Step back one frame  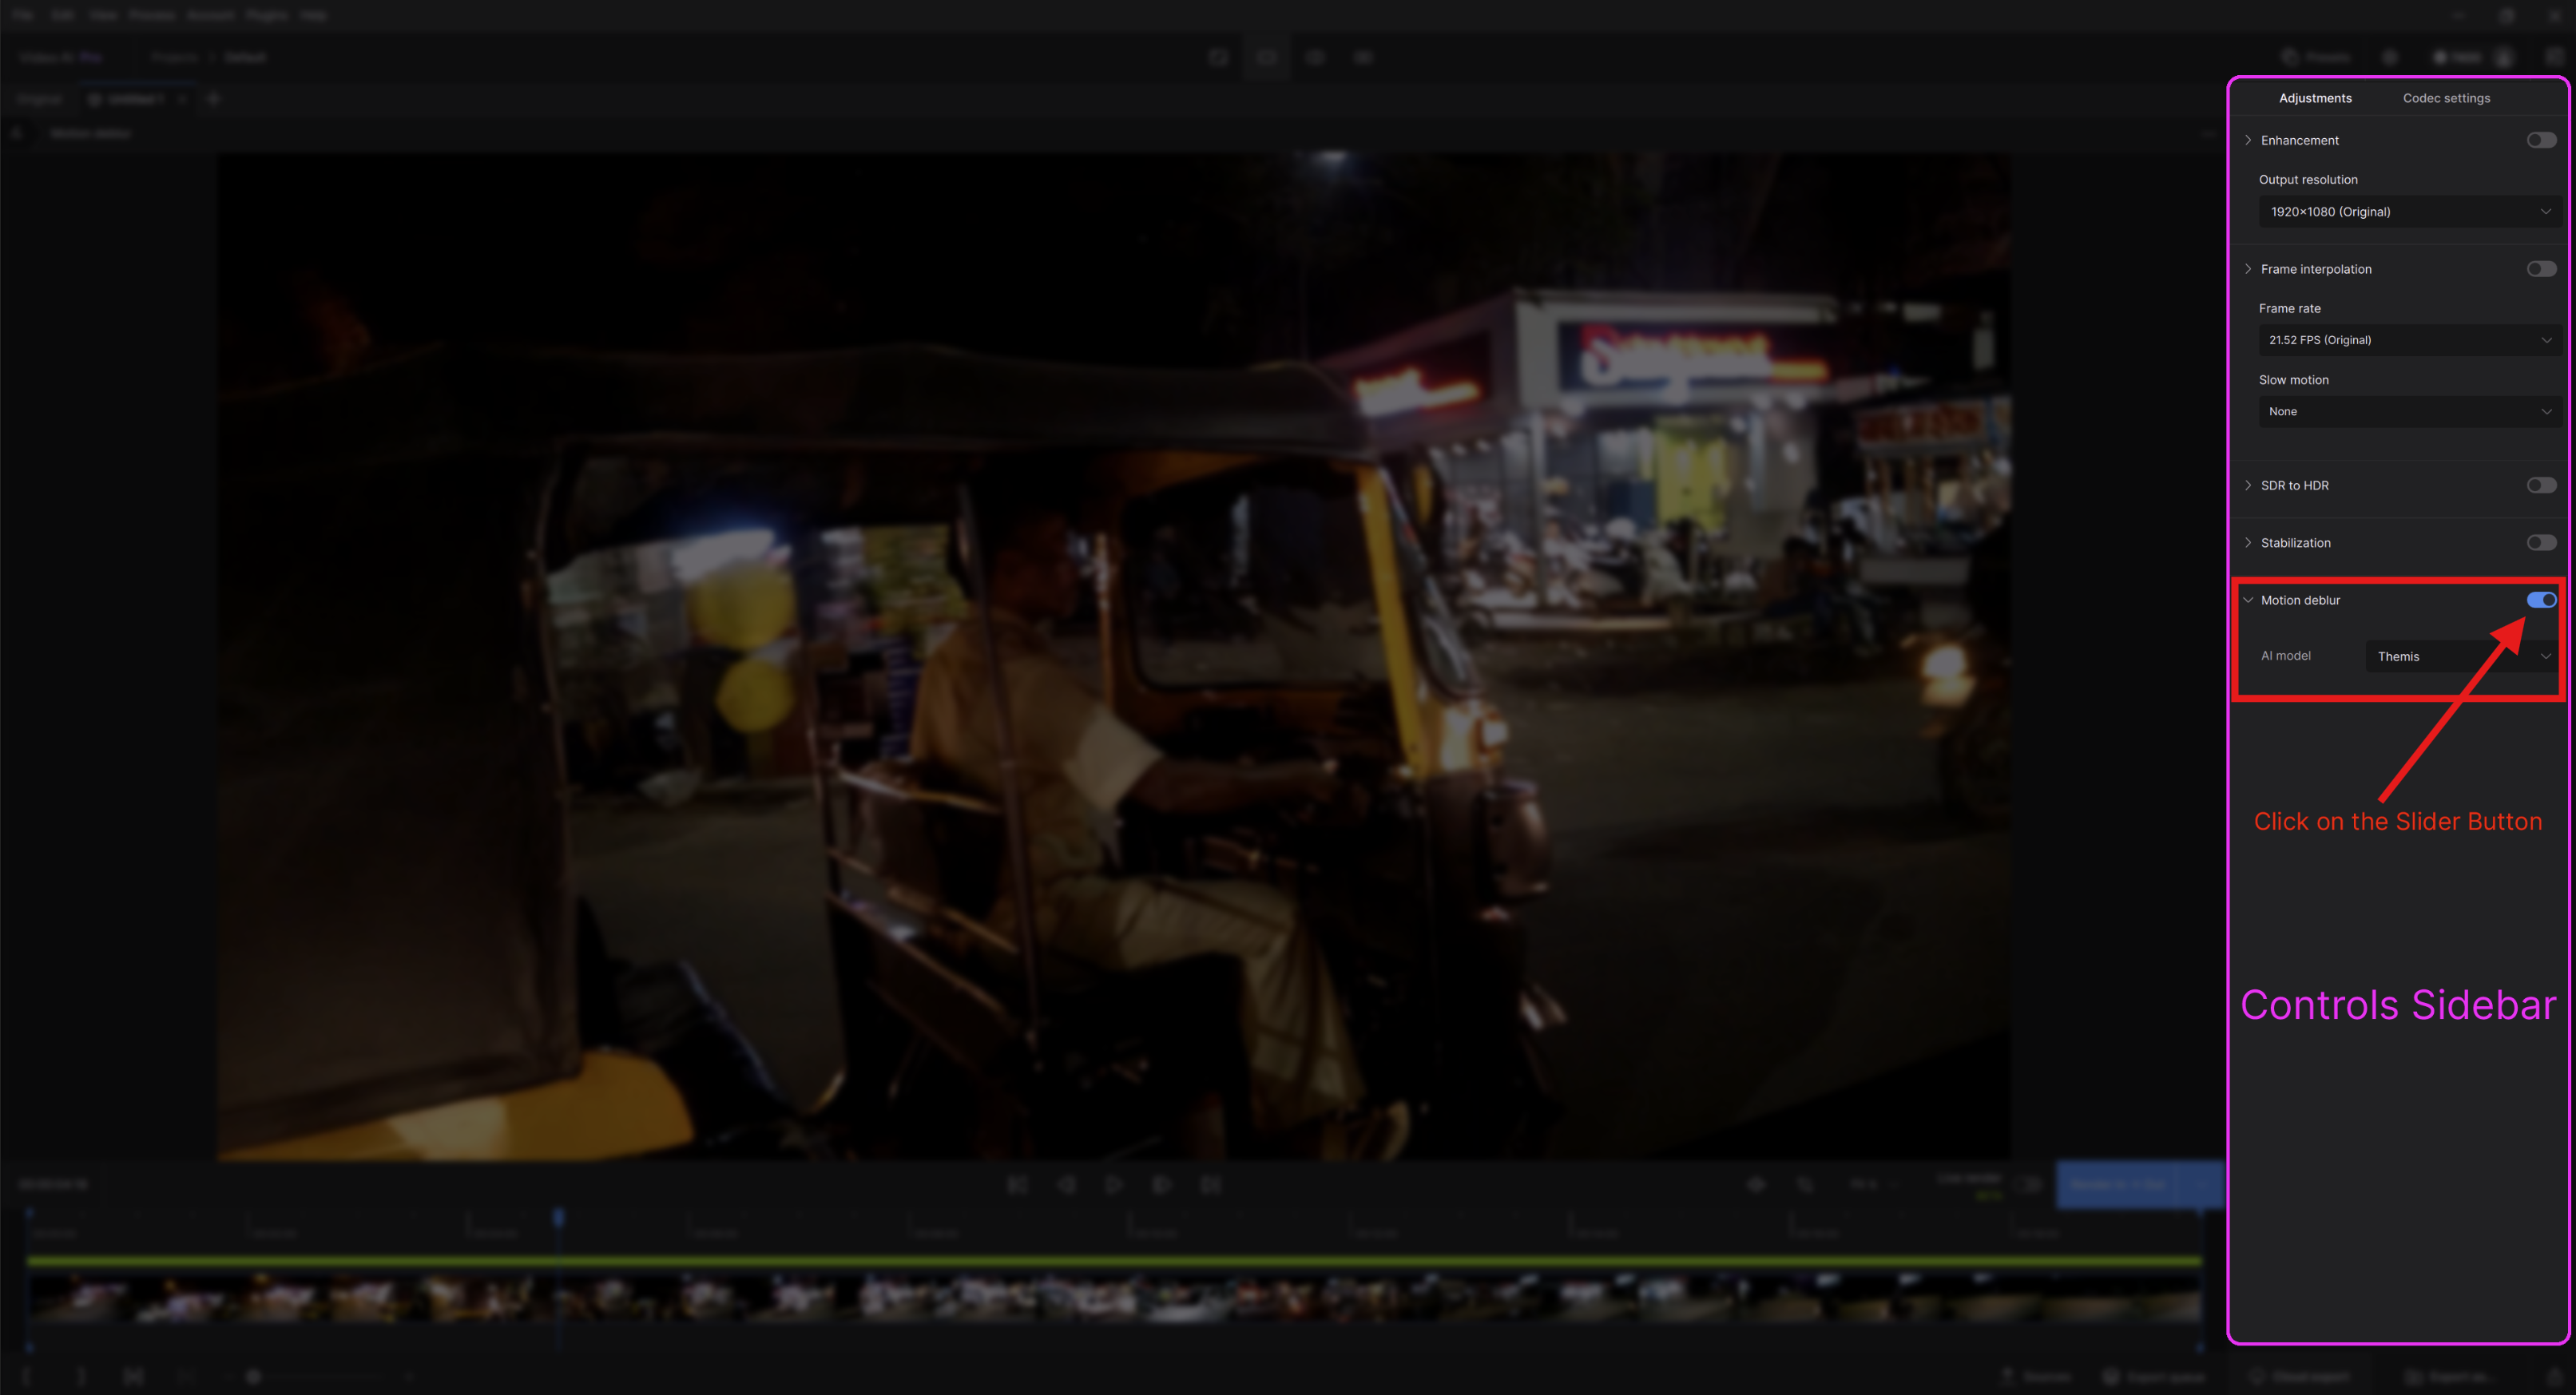(1066, 1185)
